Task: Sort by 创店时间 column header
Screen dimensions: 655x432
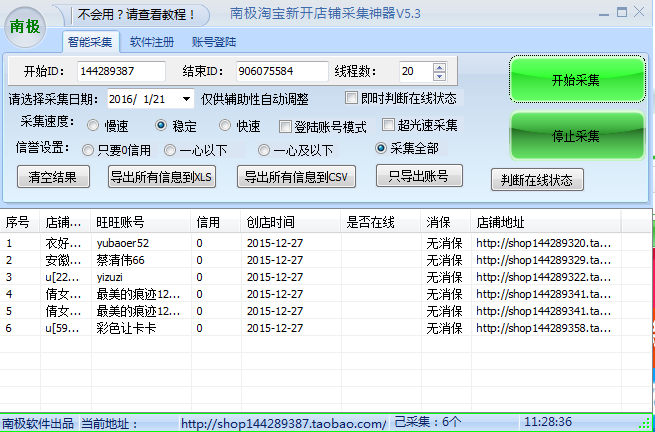Action: 270,222
